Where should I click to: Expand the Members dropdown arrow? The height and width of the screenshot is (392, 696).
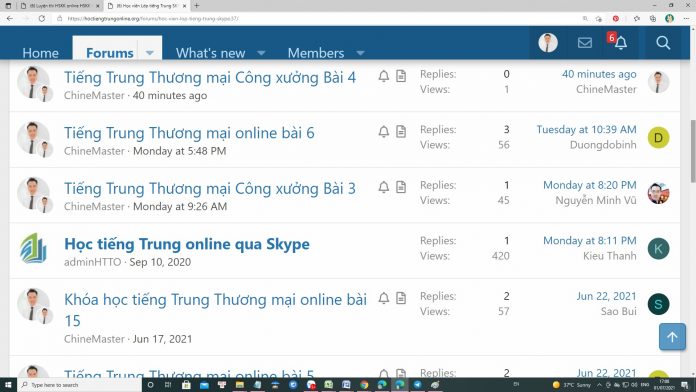click(360, 53)
